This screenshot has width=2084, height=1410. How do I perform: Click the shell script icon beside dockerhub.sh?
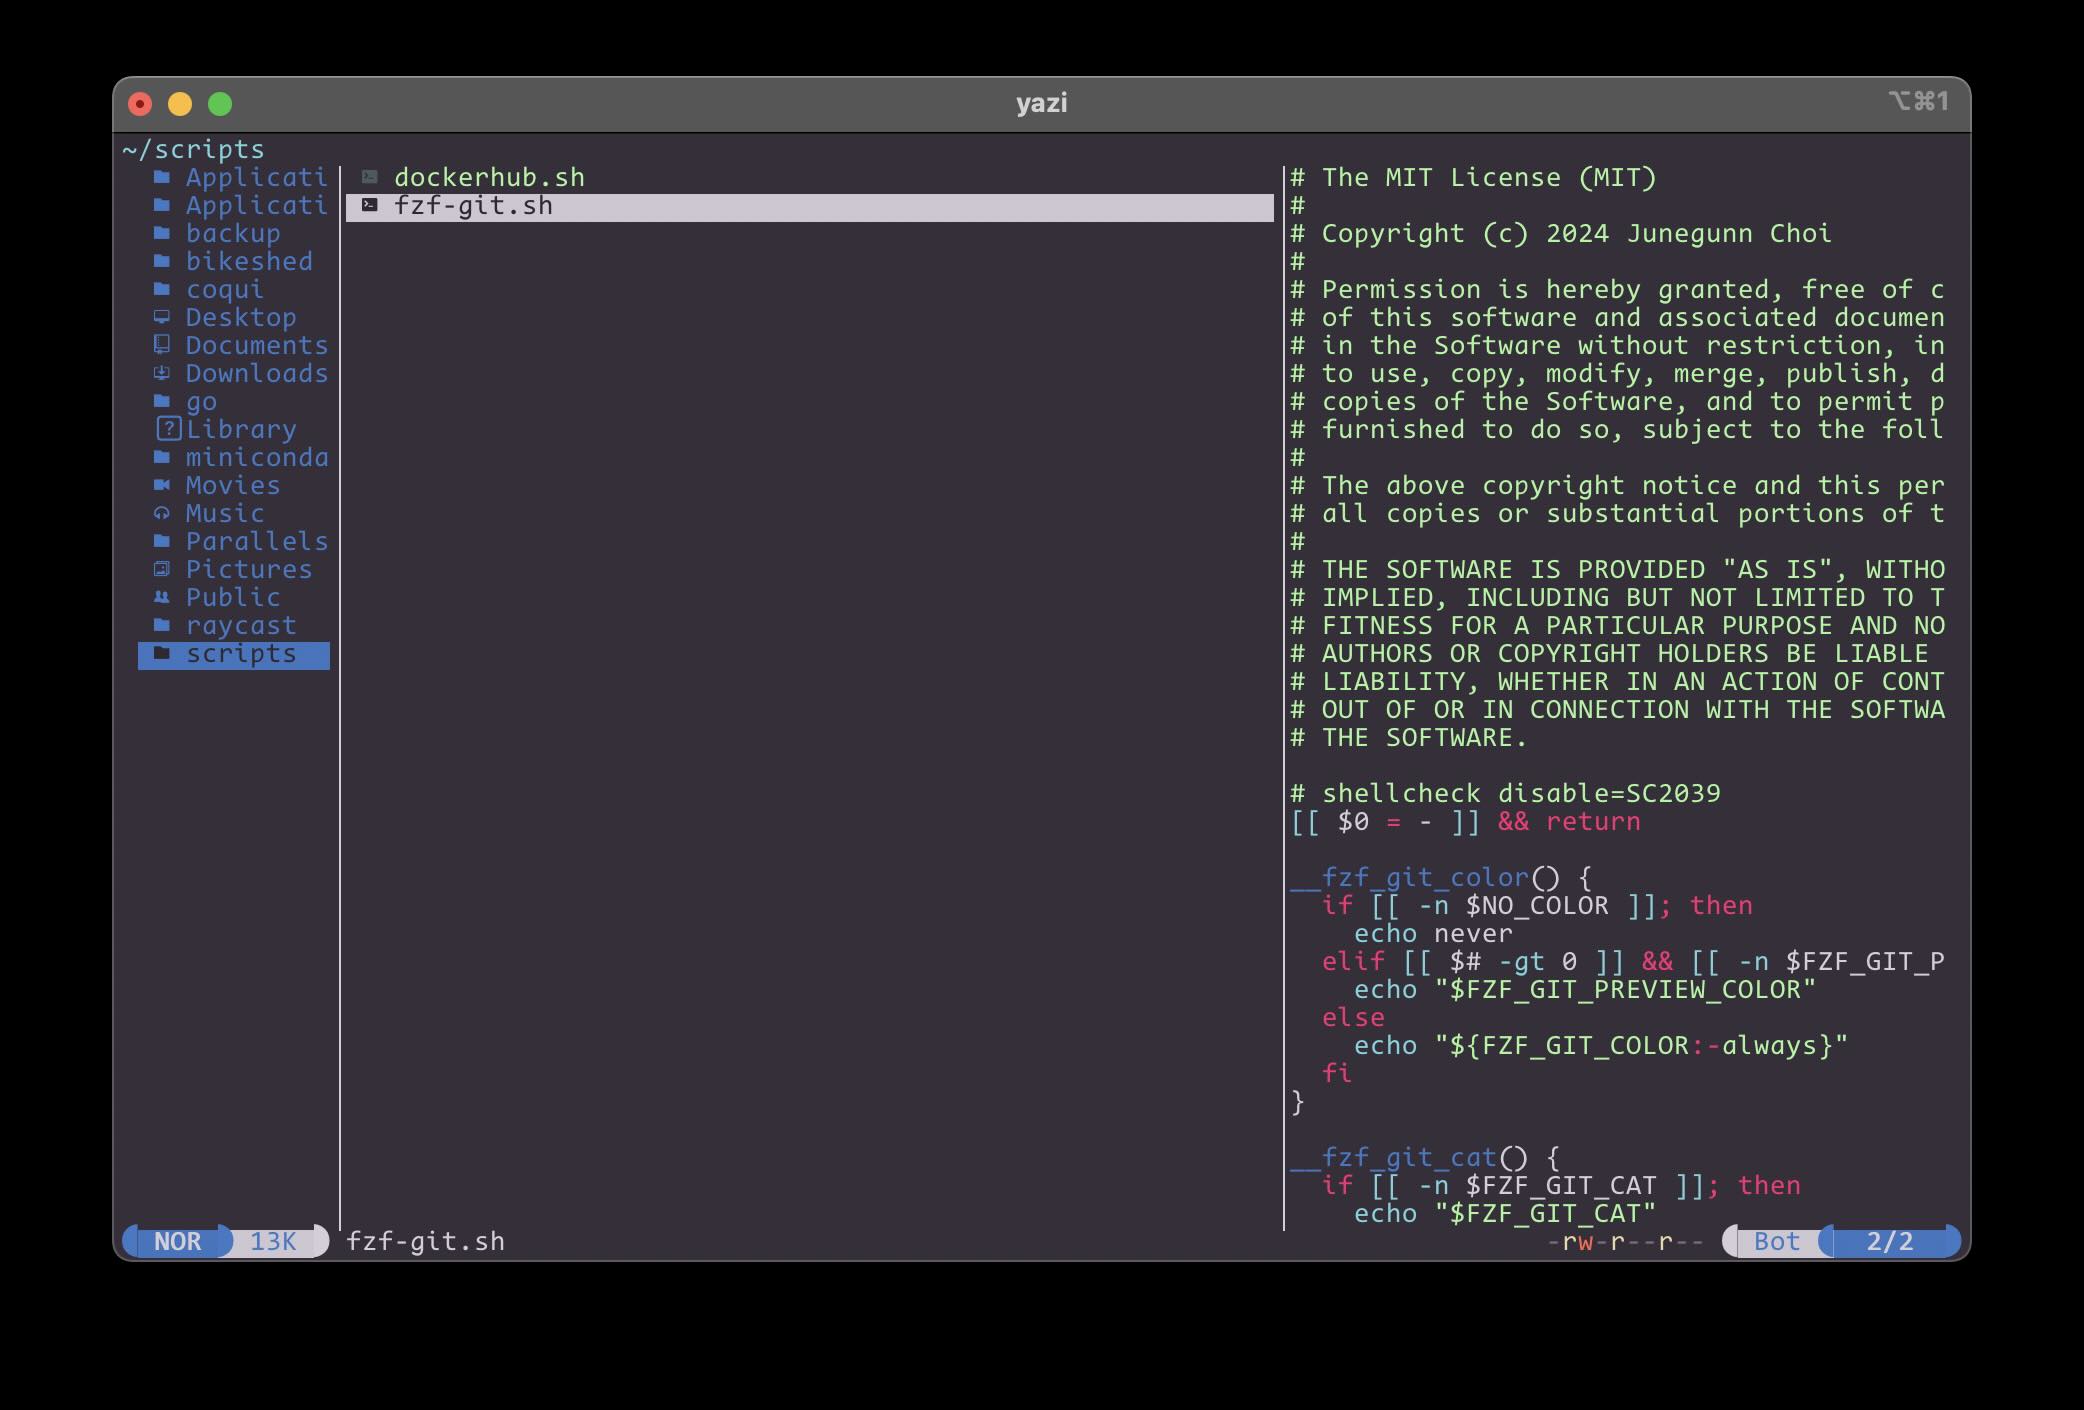pyautogui.click(x=370, y=177)
